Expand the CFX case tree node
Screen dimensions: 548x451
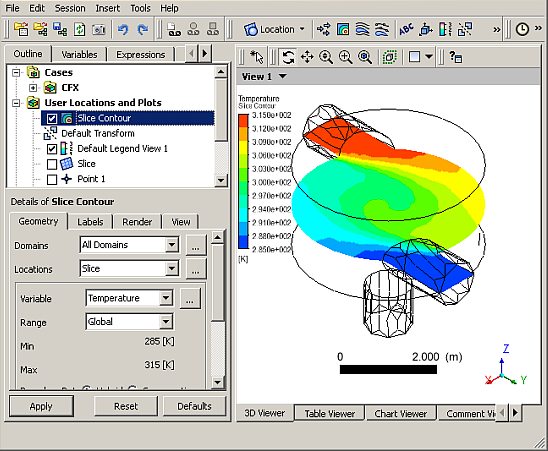pos(33,88)
